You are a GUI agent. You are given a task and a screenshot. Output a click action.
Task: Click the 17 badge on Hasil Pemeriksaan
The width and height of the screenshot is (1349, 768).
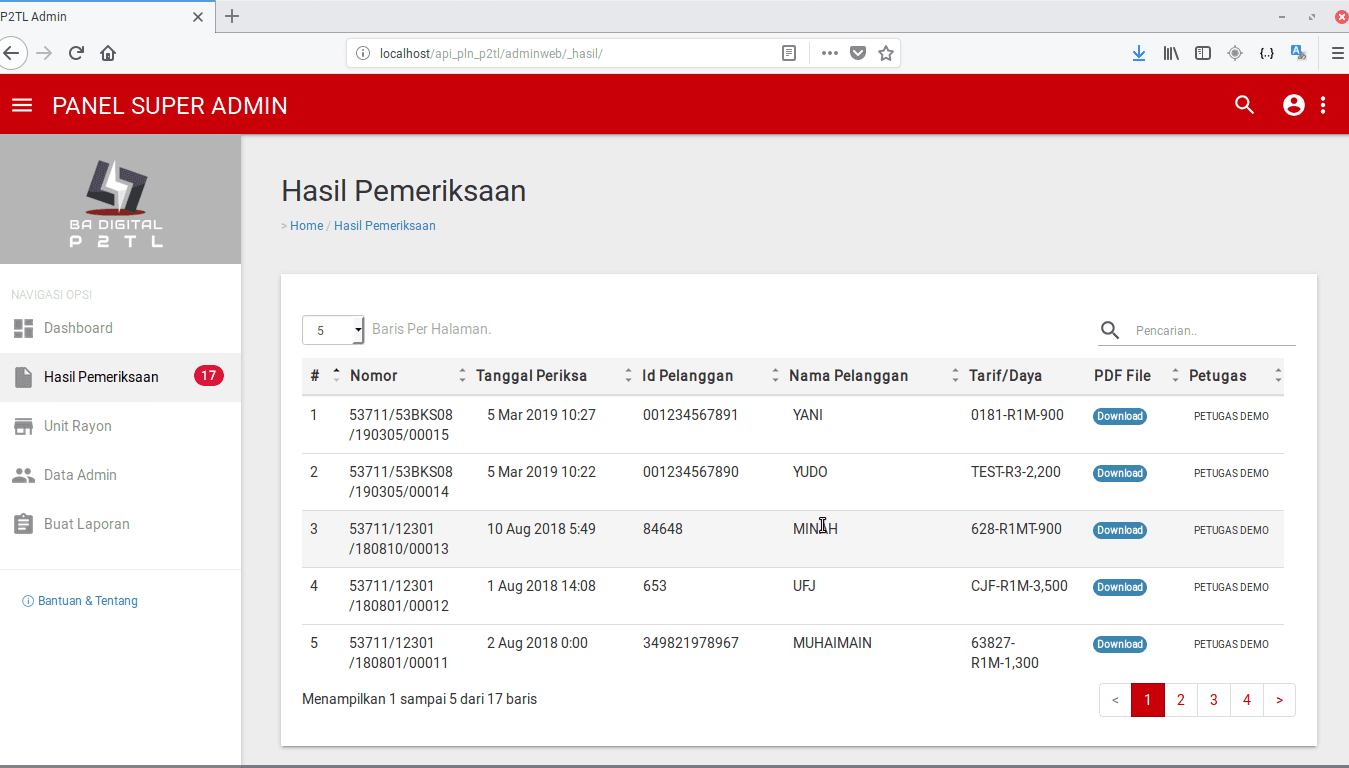[x=208, y=376]
